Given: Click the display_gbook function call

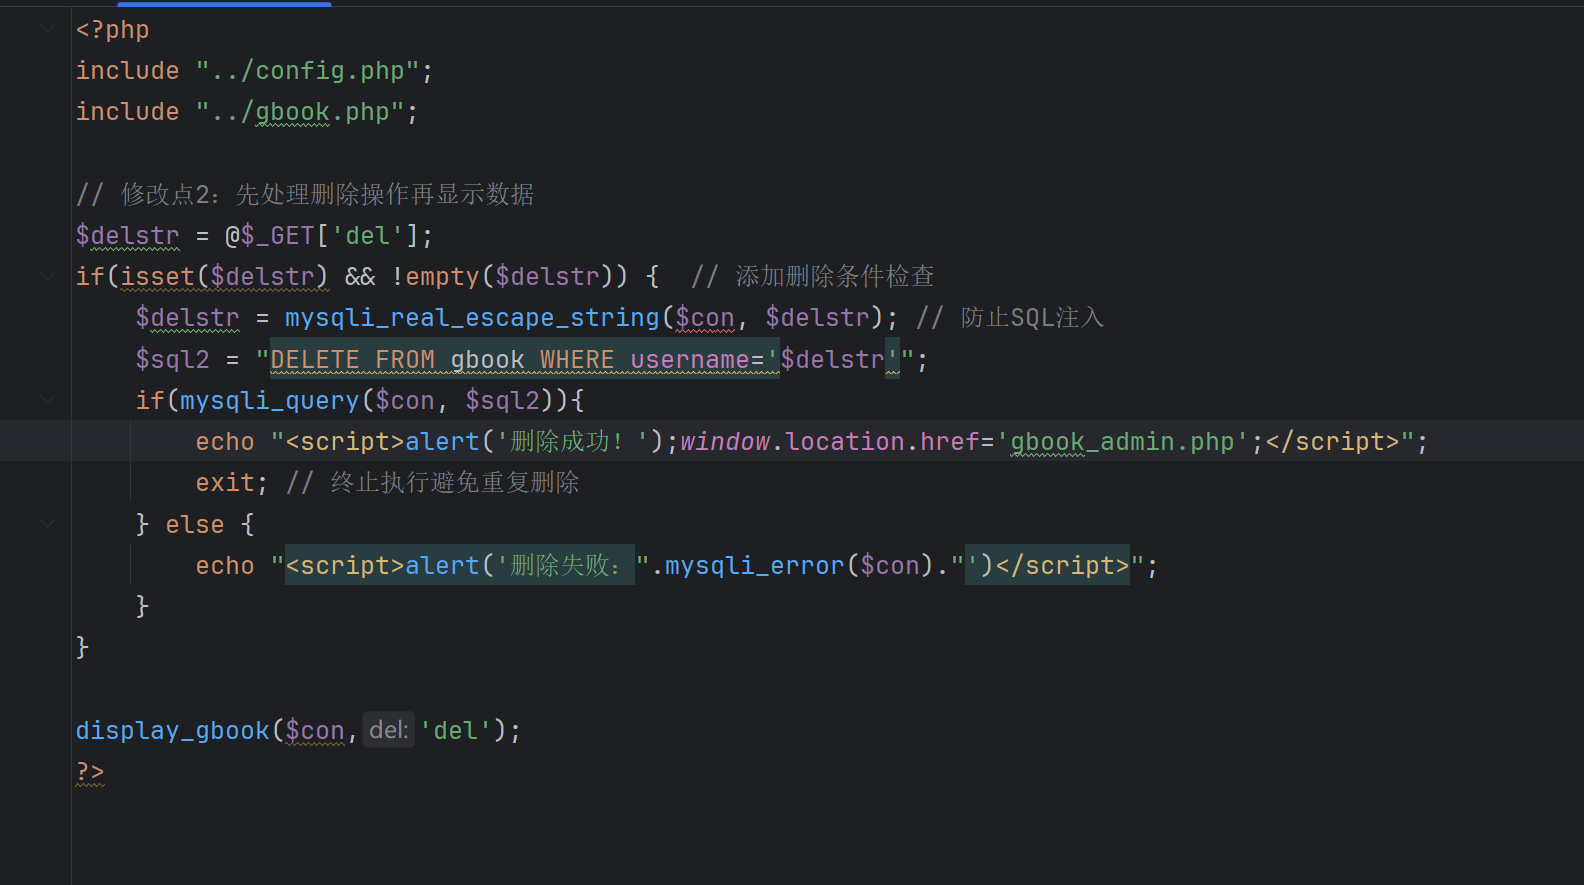Looking at the screenshot, I should click(172, 731).
